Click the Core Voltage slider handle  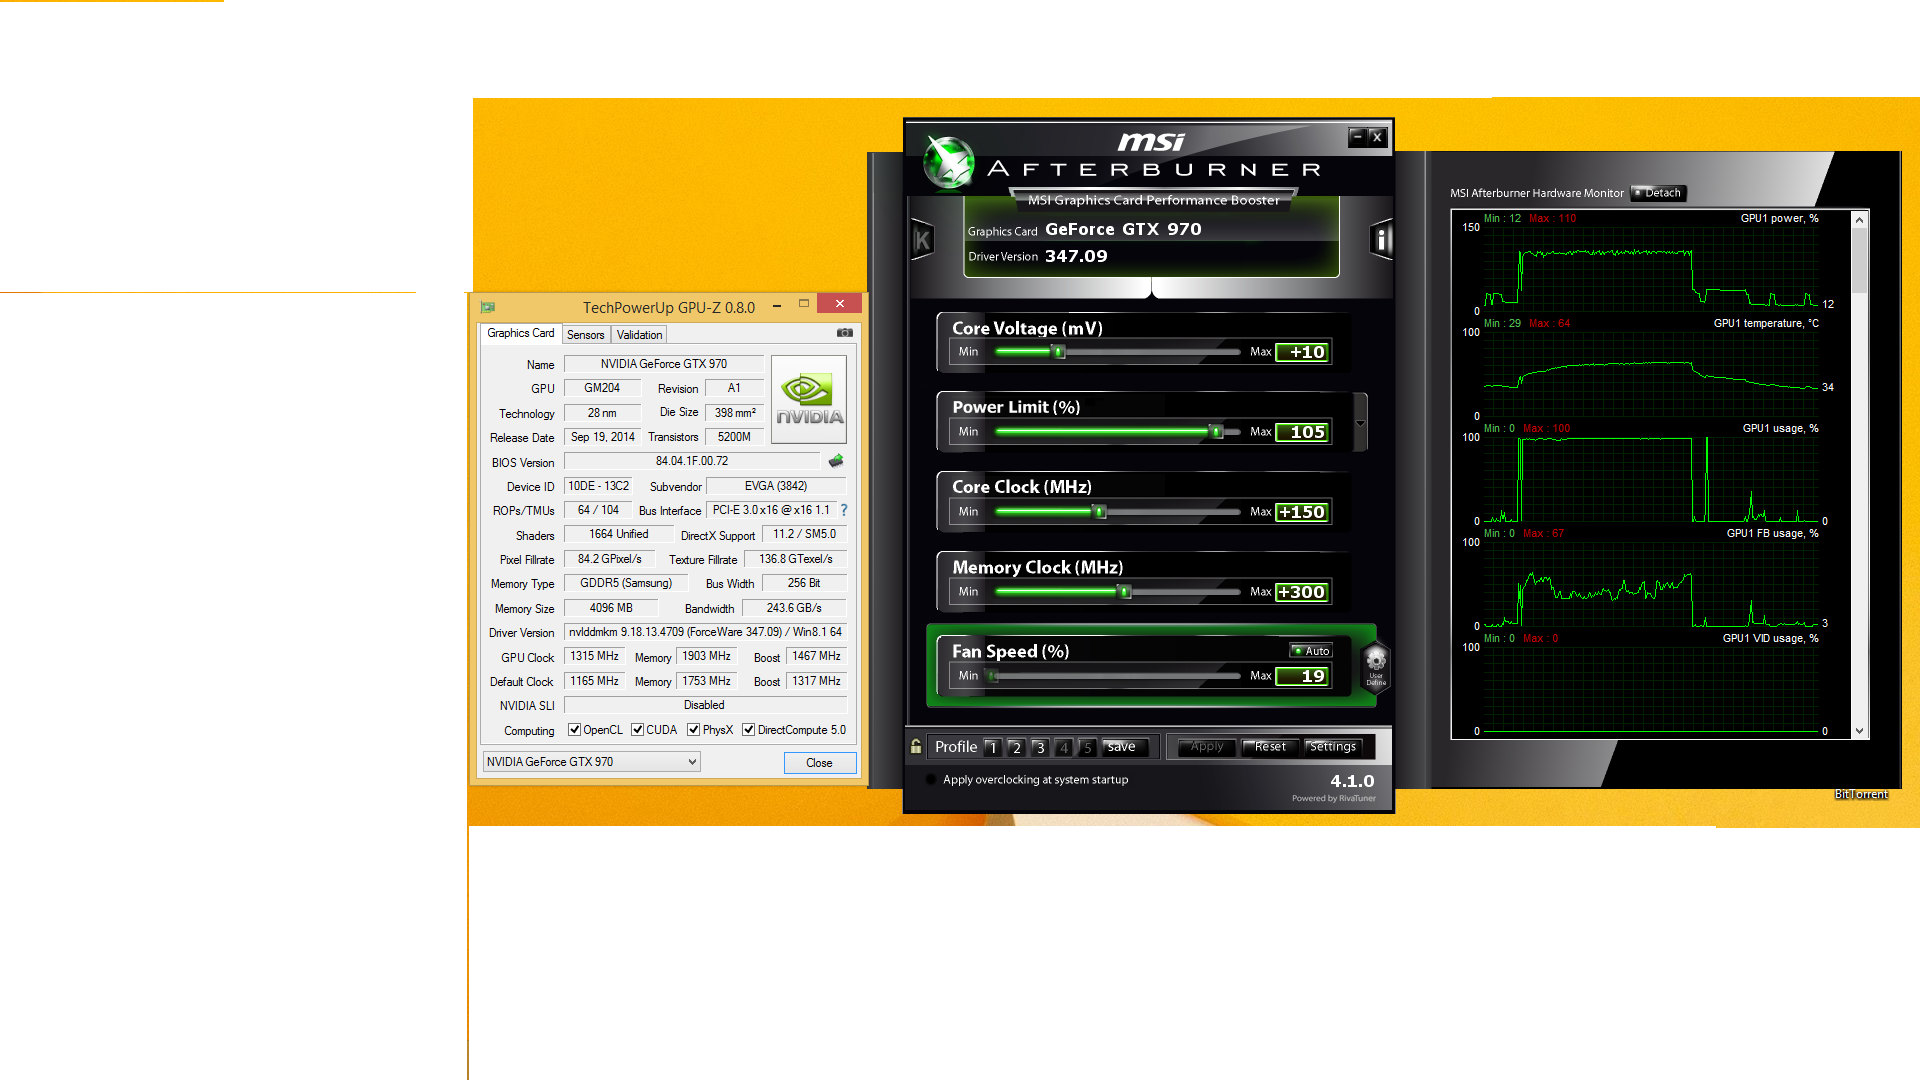pos(1059,352)
